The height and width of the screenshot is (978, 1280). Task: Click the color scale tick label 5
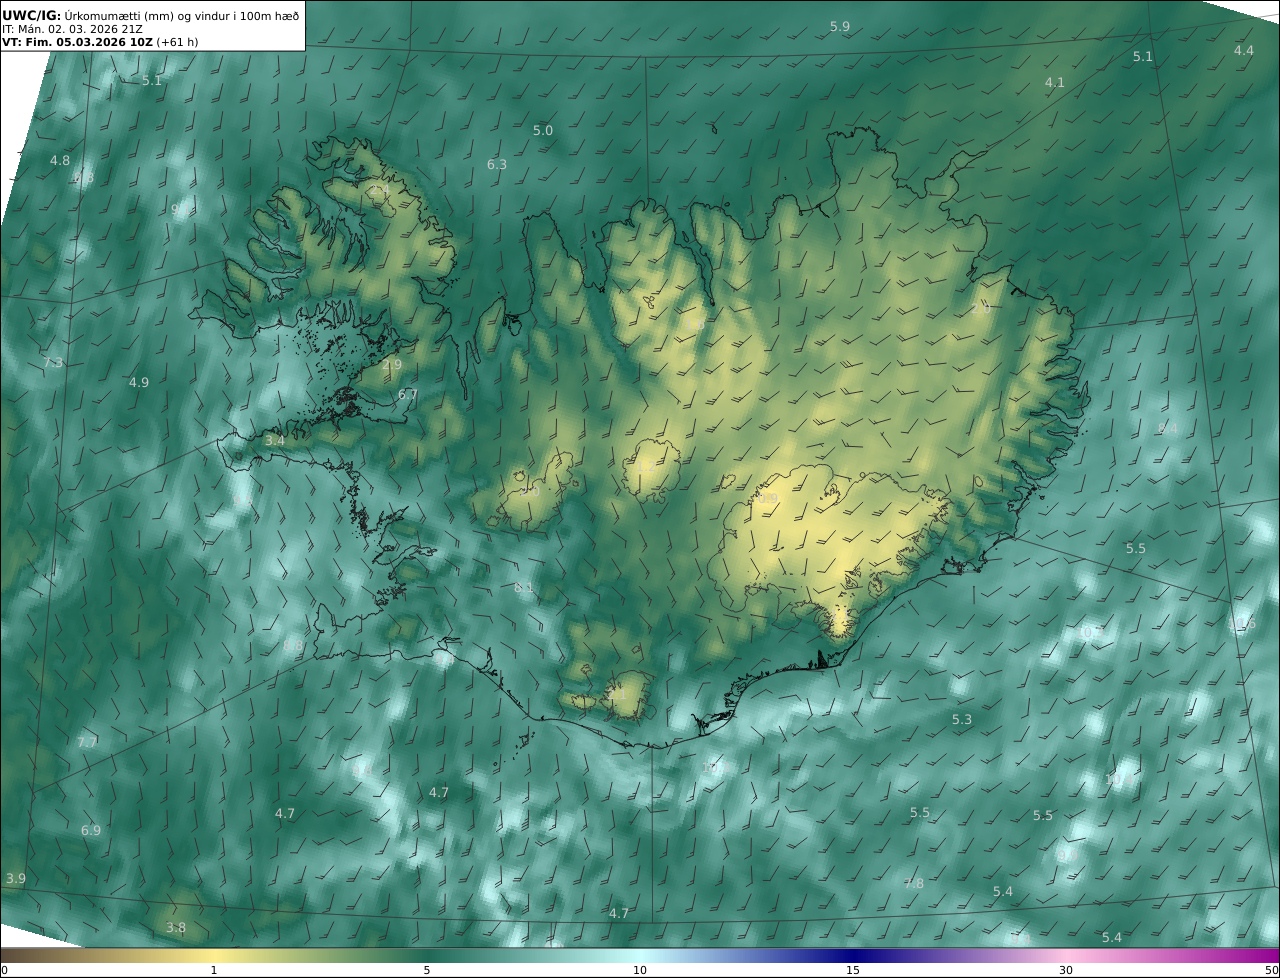[427, 970]
